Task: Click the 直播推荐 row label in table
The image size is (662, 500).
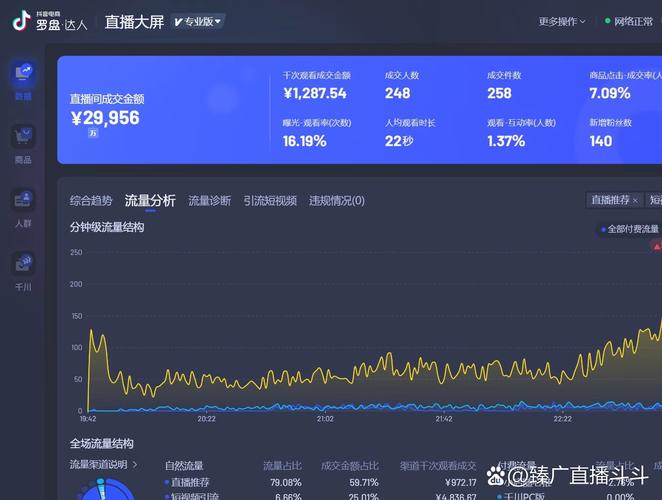Action: pyautogui.click(x=190, y=482)
